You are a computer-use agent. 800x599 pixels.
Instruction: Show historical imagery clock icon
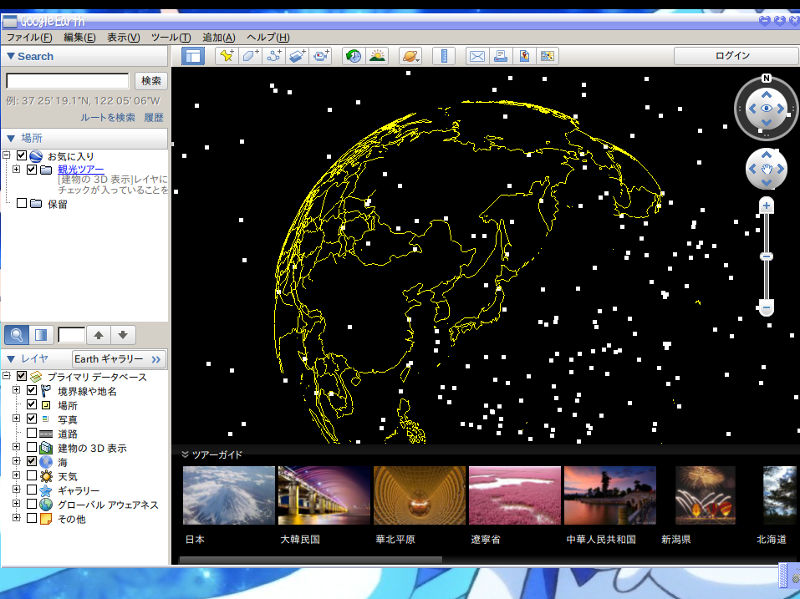tap(353, 56)
